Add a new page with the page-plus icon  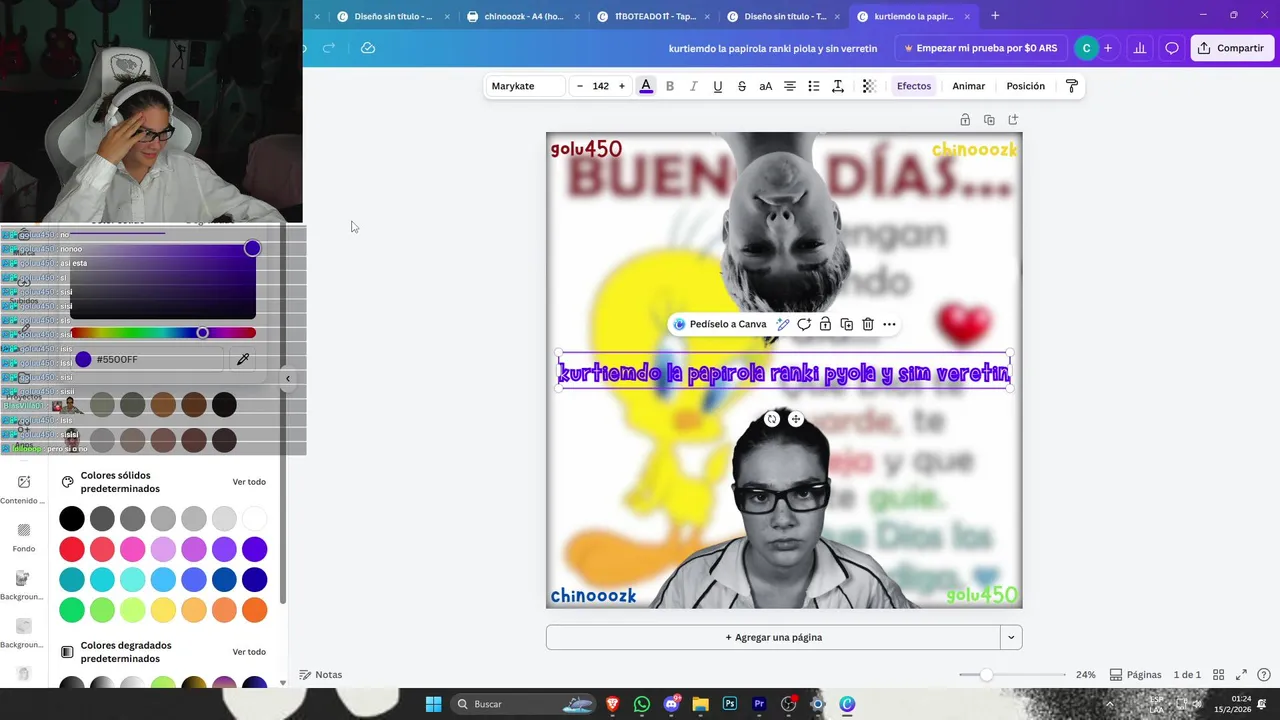click(1013, 120)
